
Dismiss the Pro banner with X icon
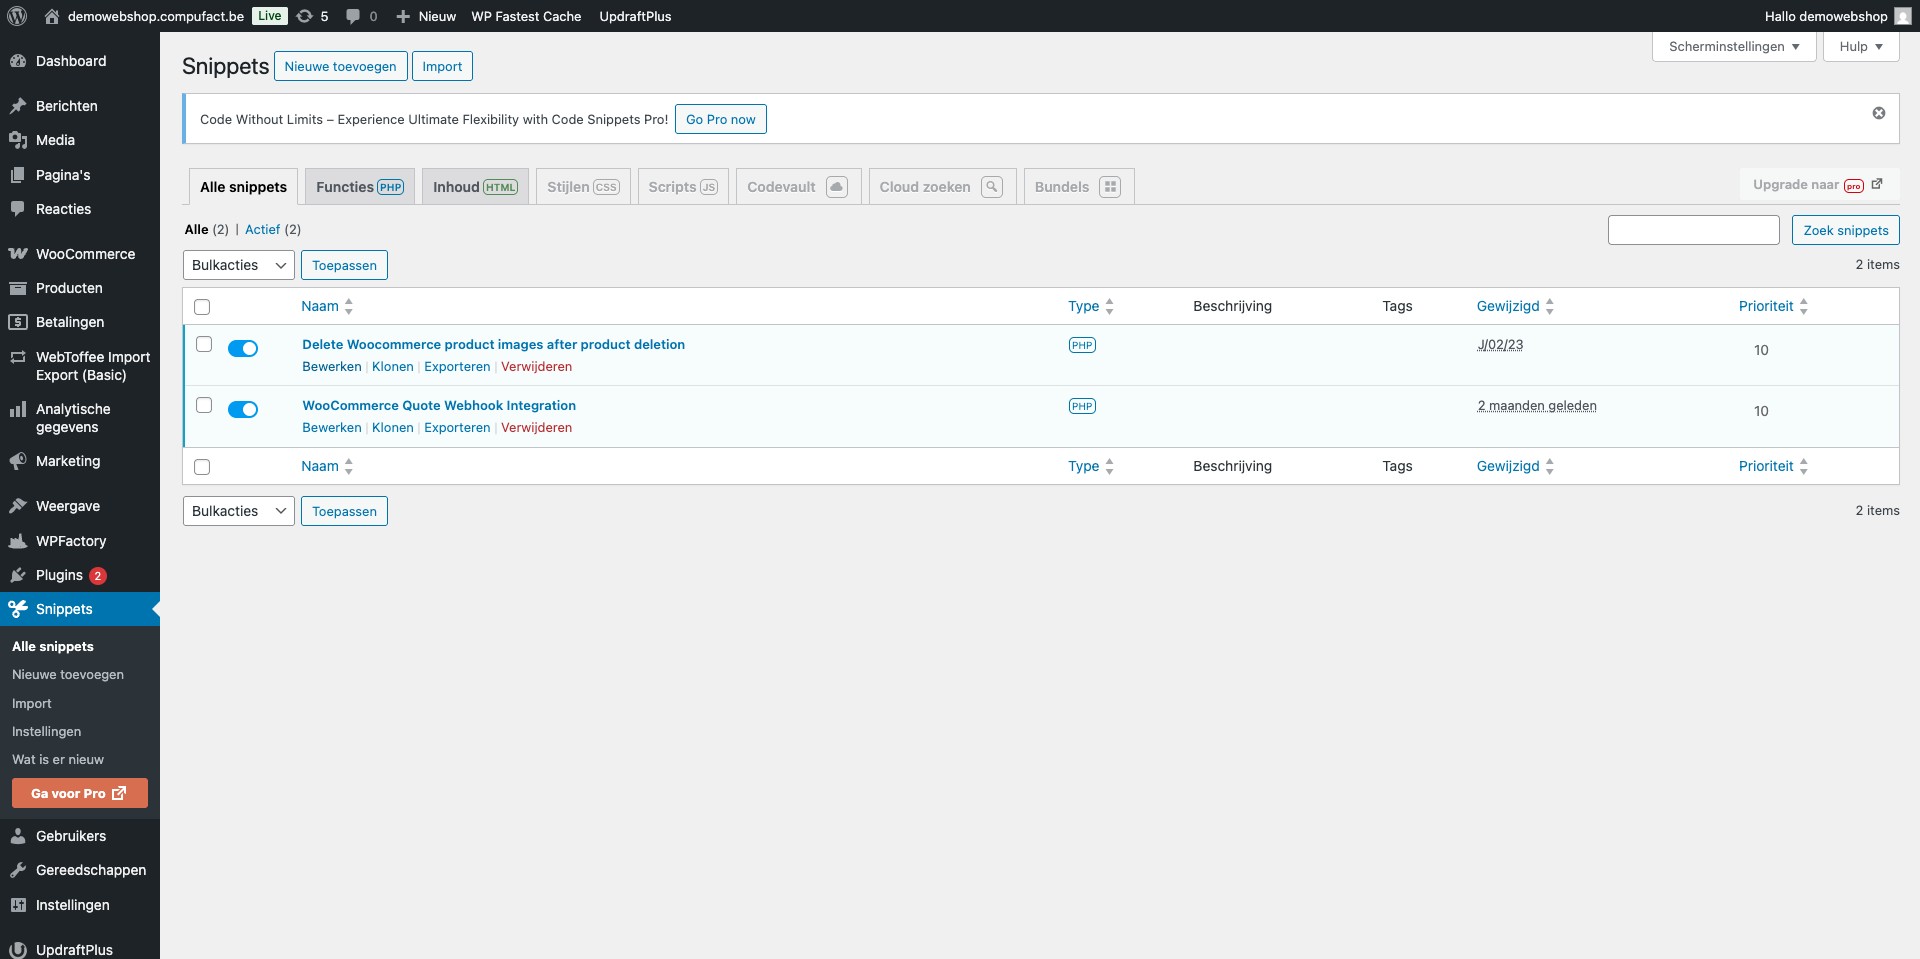(x=1879, y=113)
